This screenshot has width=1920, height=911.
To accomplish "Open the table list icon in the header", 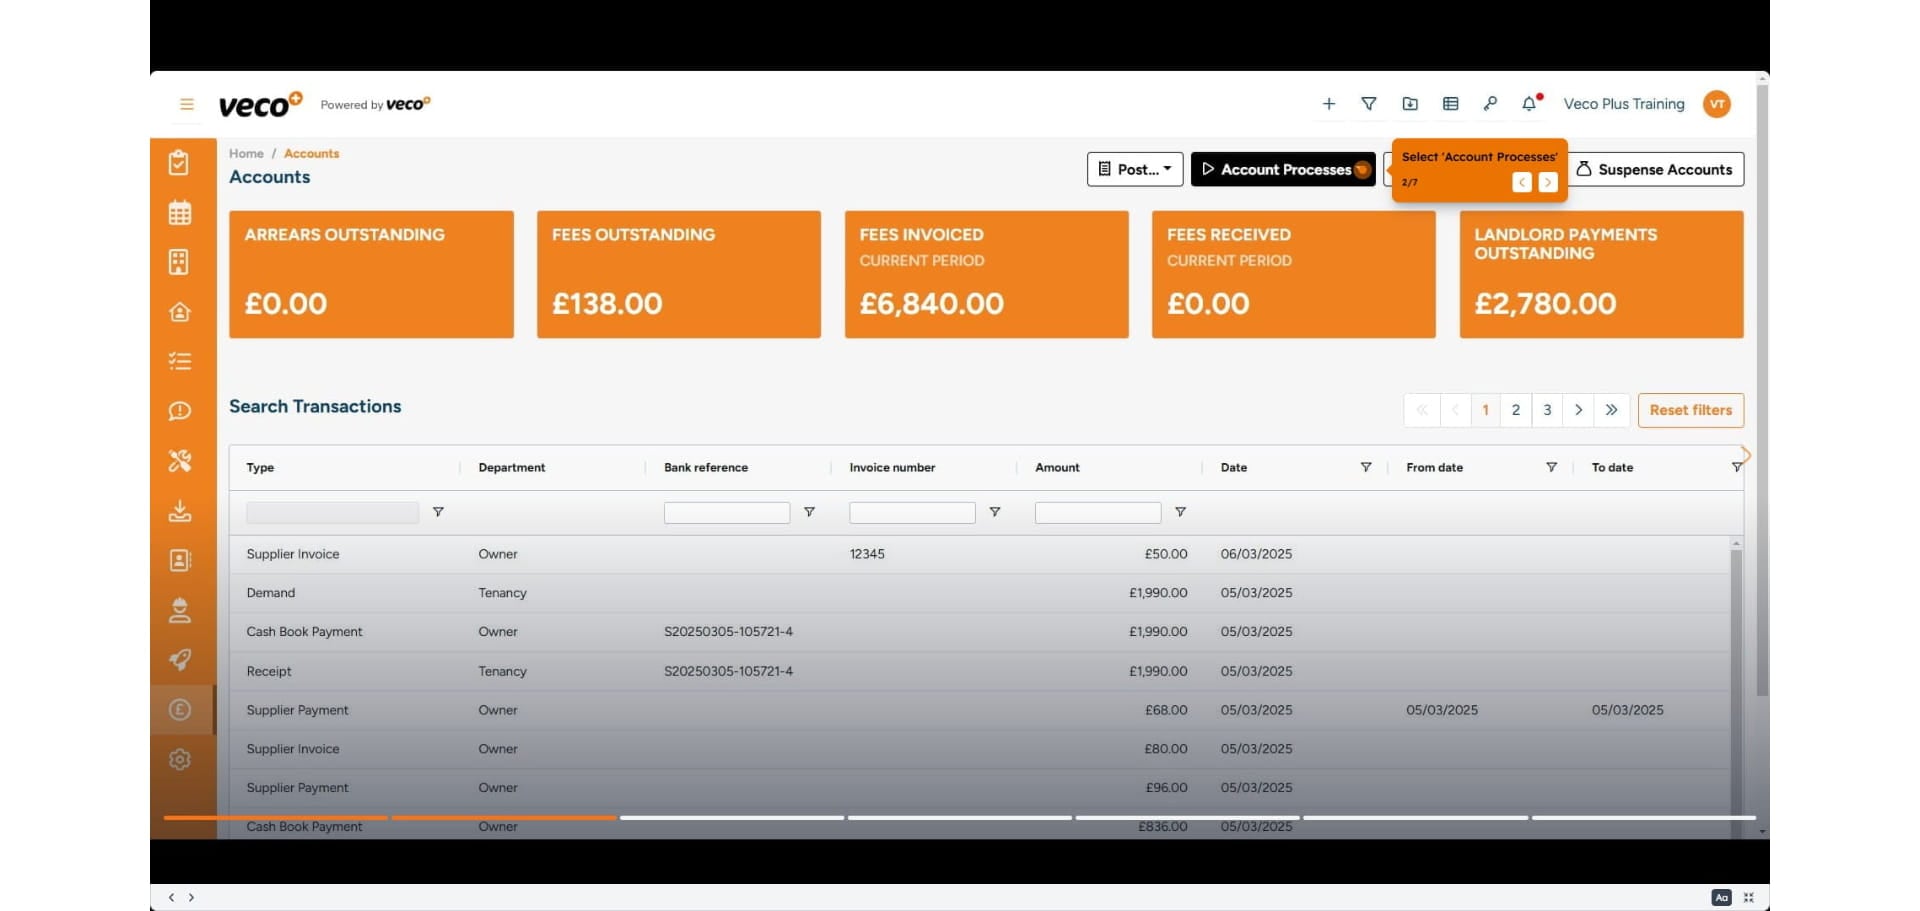I will pos(1451,104).
